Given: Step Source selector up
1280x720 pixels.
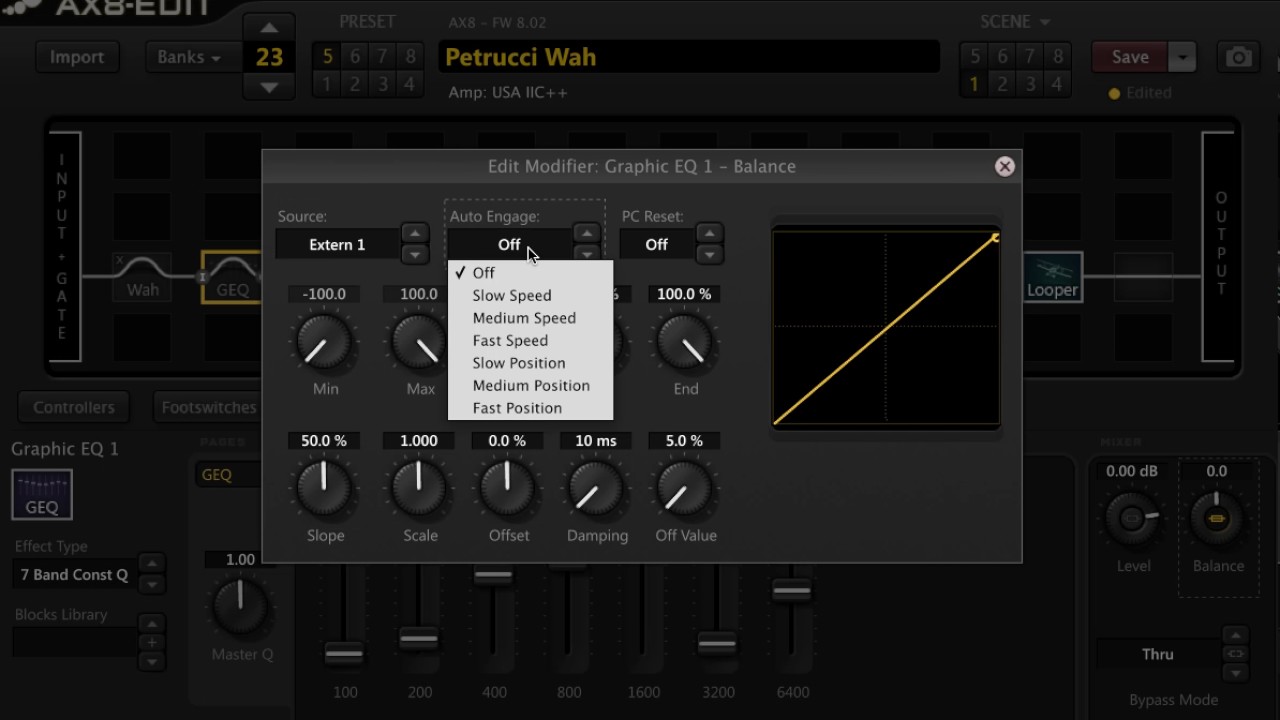Looking at the screenshot, I should coord(414,233).
